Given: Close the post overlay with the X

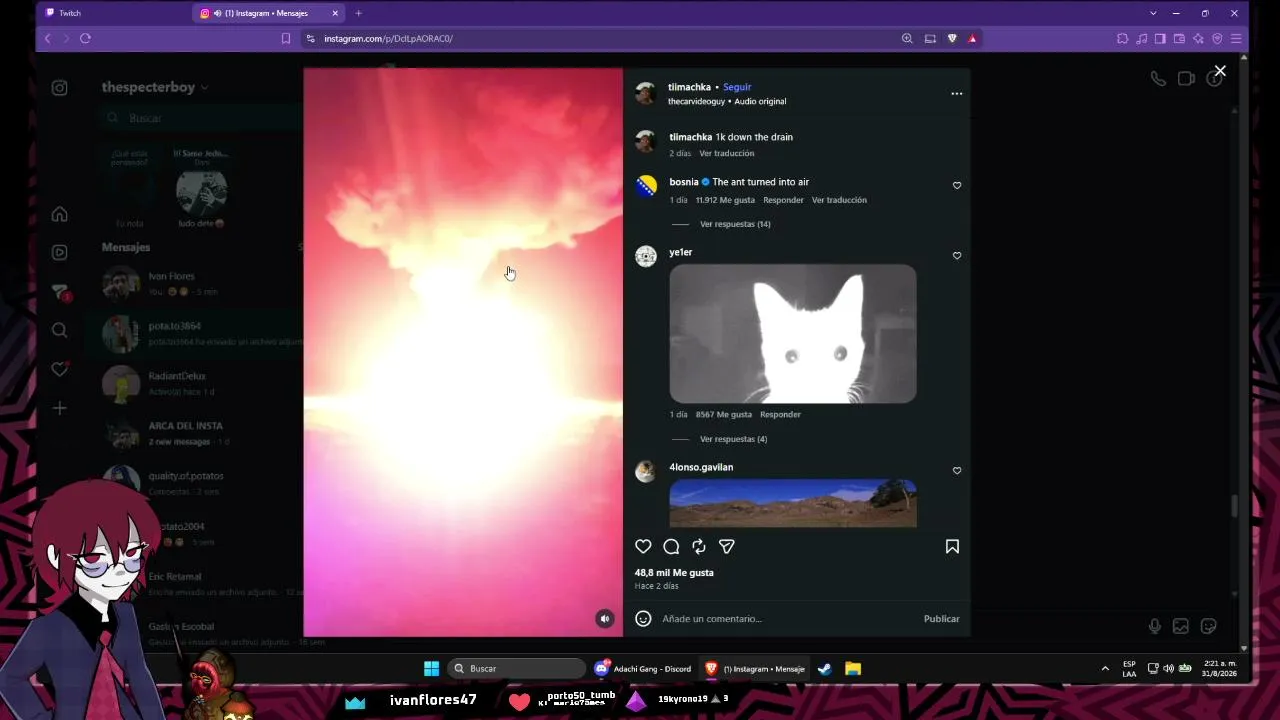Looking at the screenshot, I should [x=1220, y=71].
